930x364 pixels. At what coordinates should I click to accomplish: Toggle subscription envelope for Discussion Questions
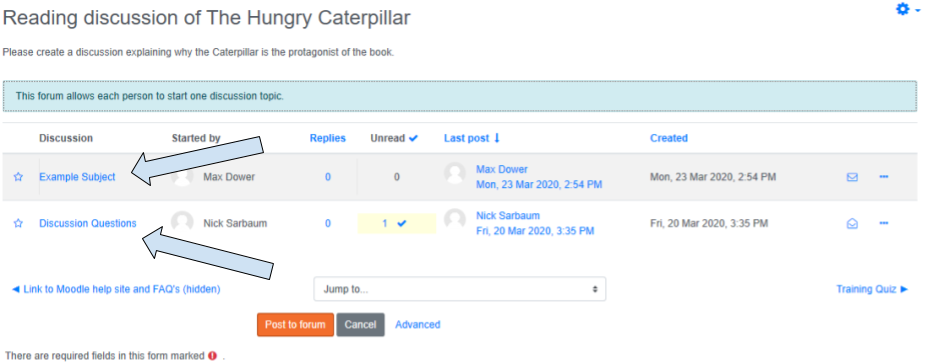coord(852,223)
